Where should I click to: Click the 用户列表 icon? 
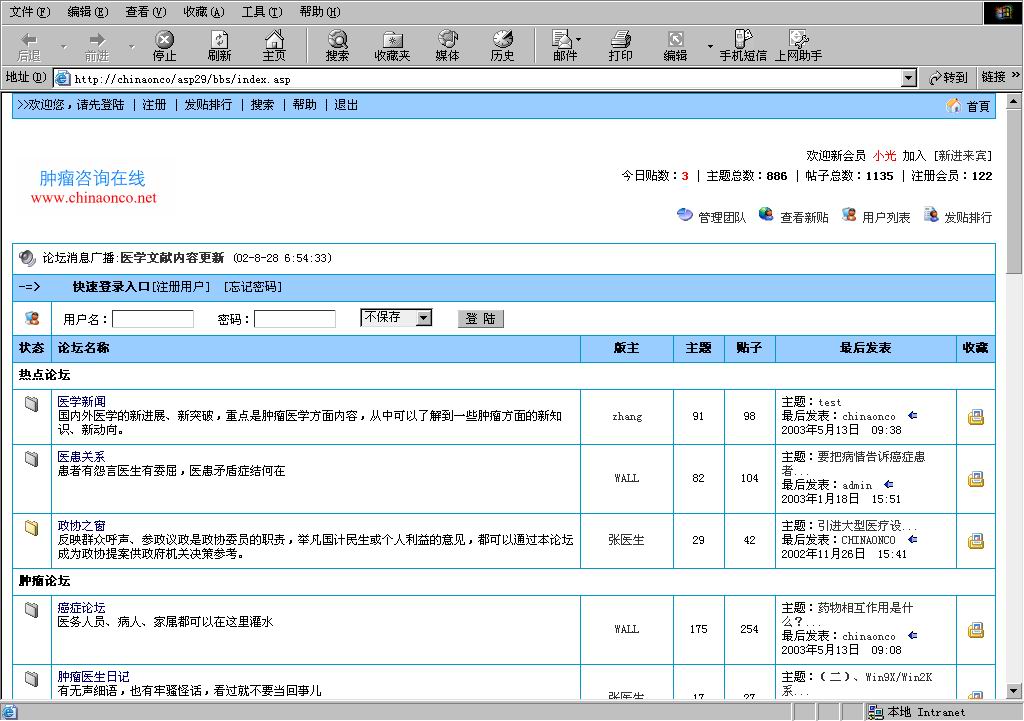(849, 214)
